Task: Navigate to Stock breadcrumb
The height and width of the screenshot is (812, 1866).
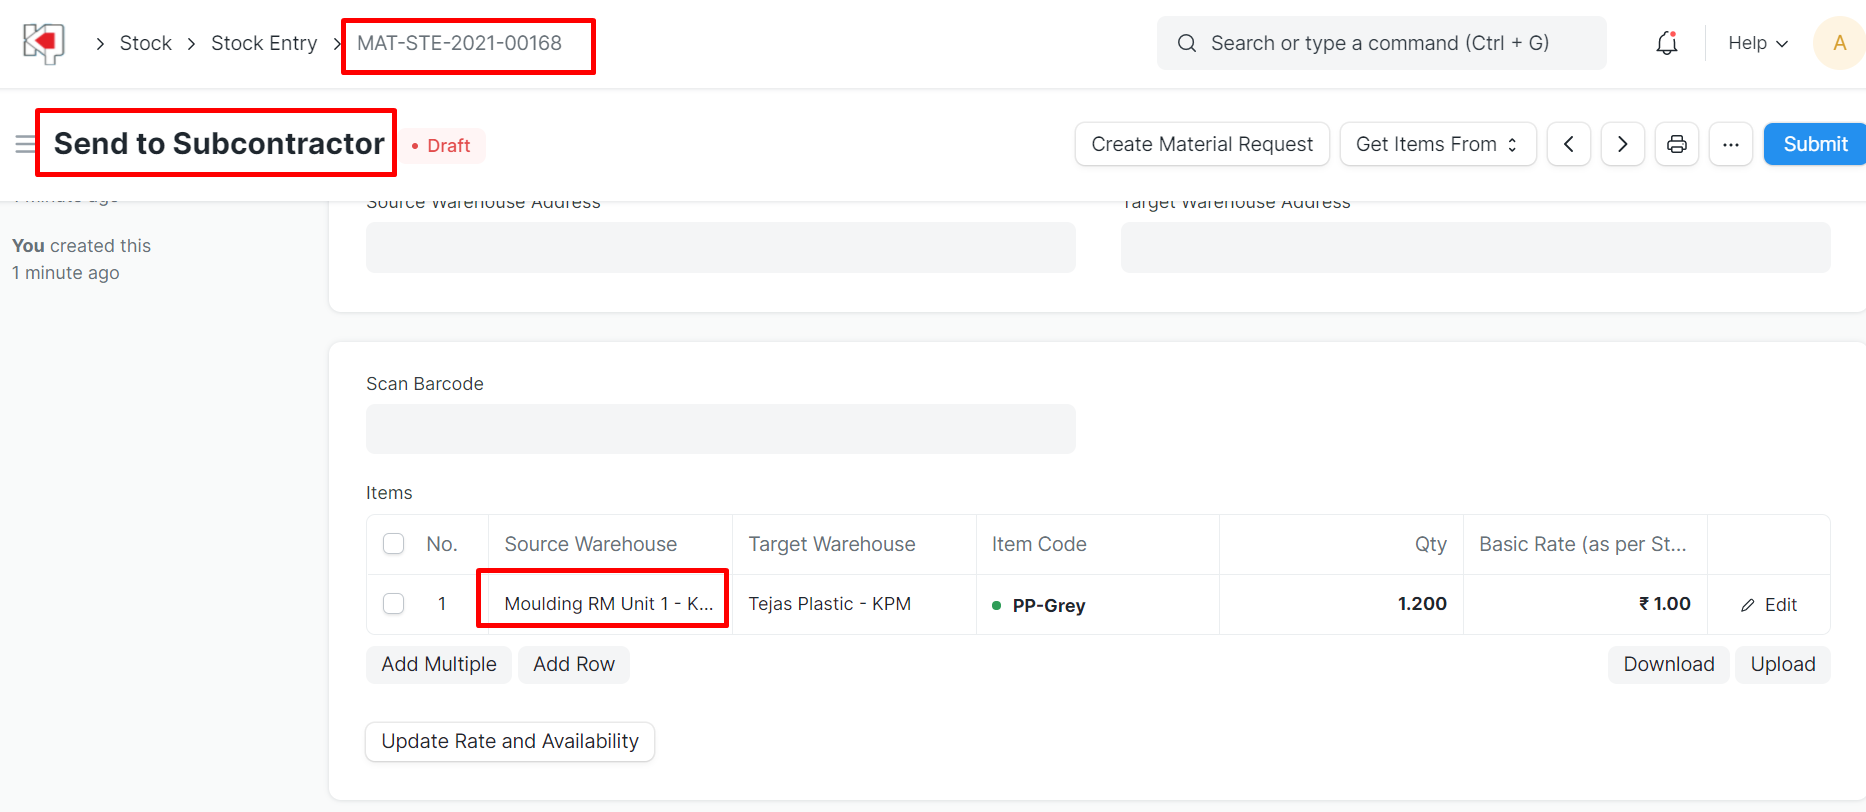Action: 146,43
